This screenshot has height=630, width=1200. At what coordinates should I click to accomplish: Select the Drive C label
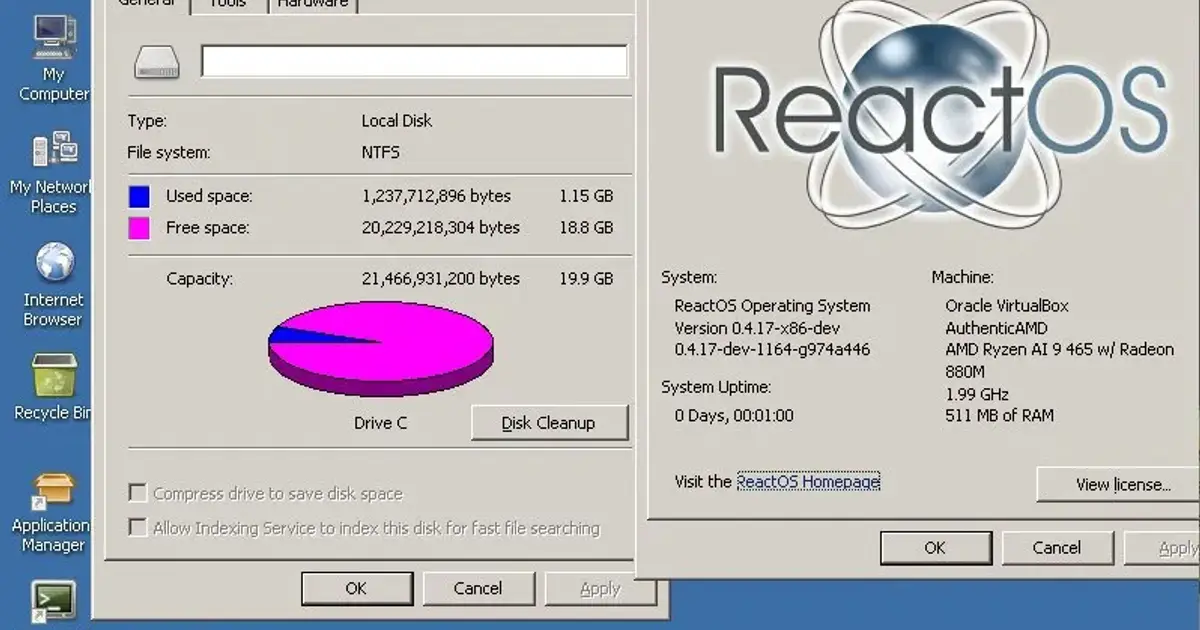(381, 423)
